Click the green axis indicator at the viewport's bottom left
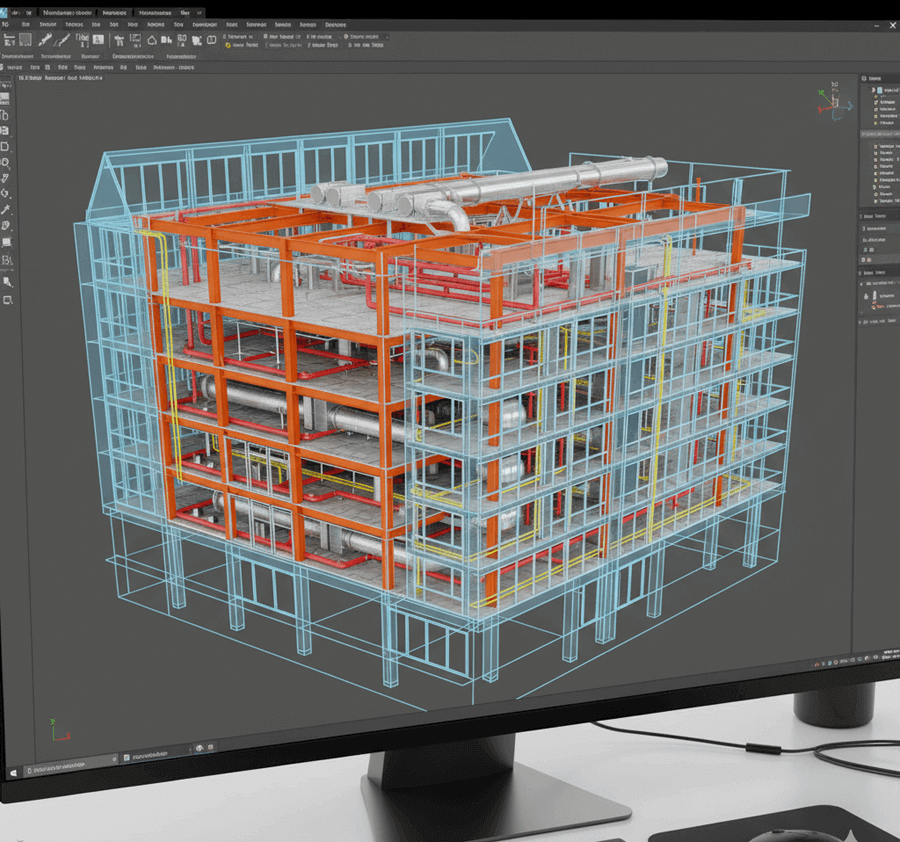Image resolution: width=900 pixels, height=842 pixels. [x=52, y=720]
